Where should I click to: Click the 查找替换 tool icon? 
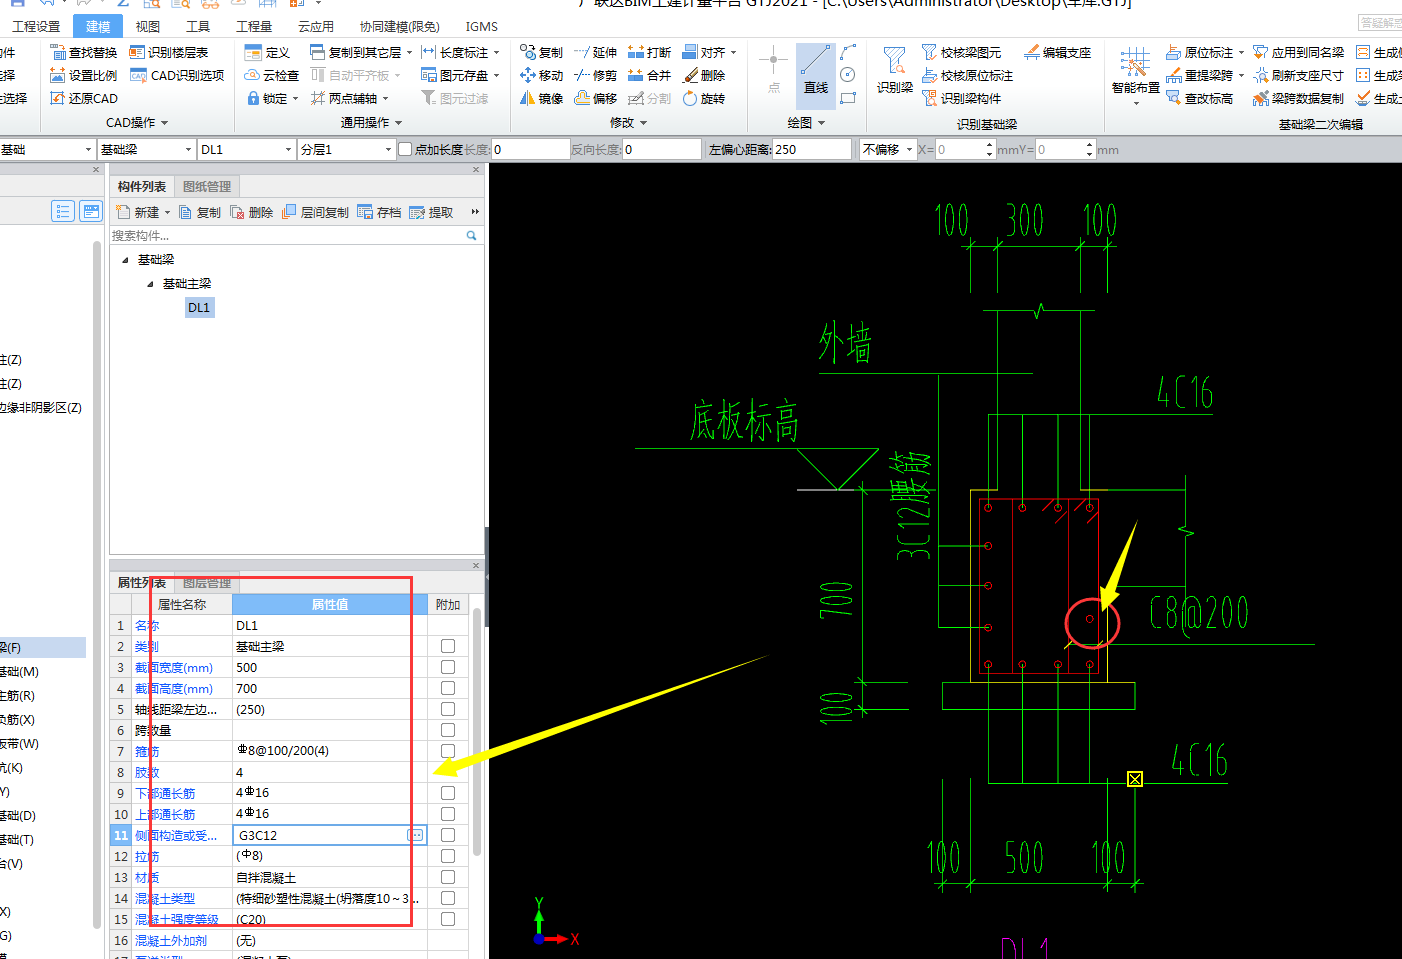[58, 52]
